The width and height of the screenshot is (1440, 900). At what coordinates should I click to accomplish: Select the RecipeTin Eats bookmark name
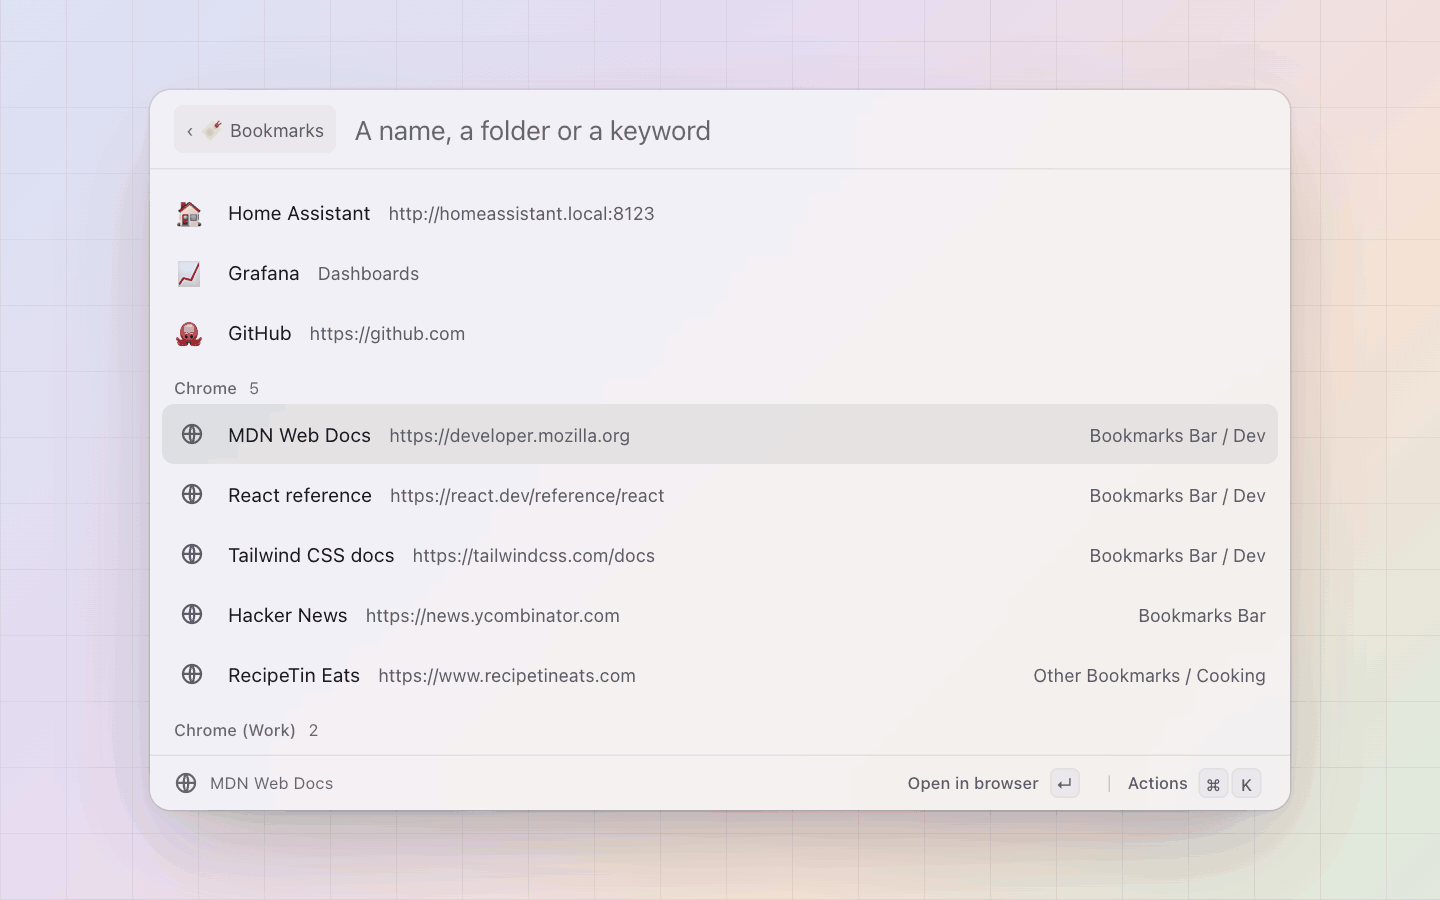(294, 675)
